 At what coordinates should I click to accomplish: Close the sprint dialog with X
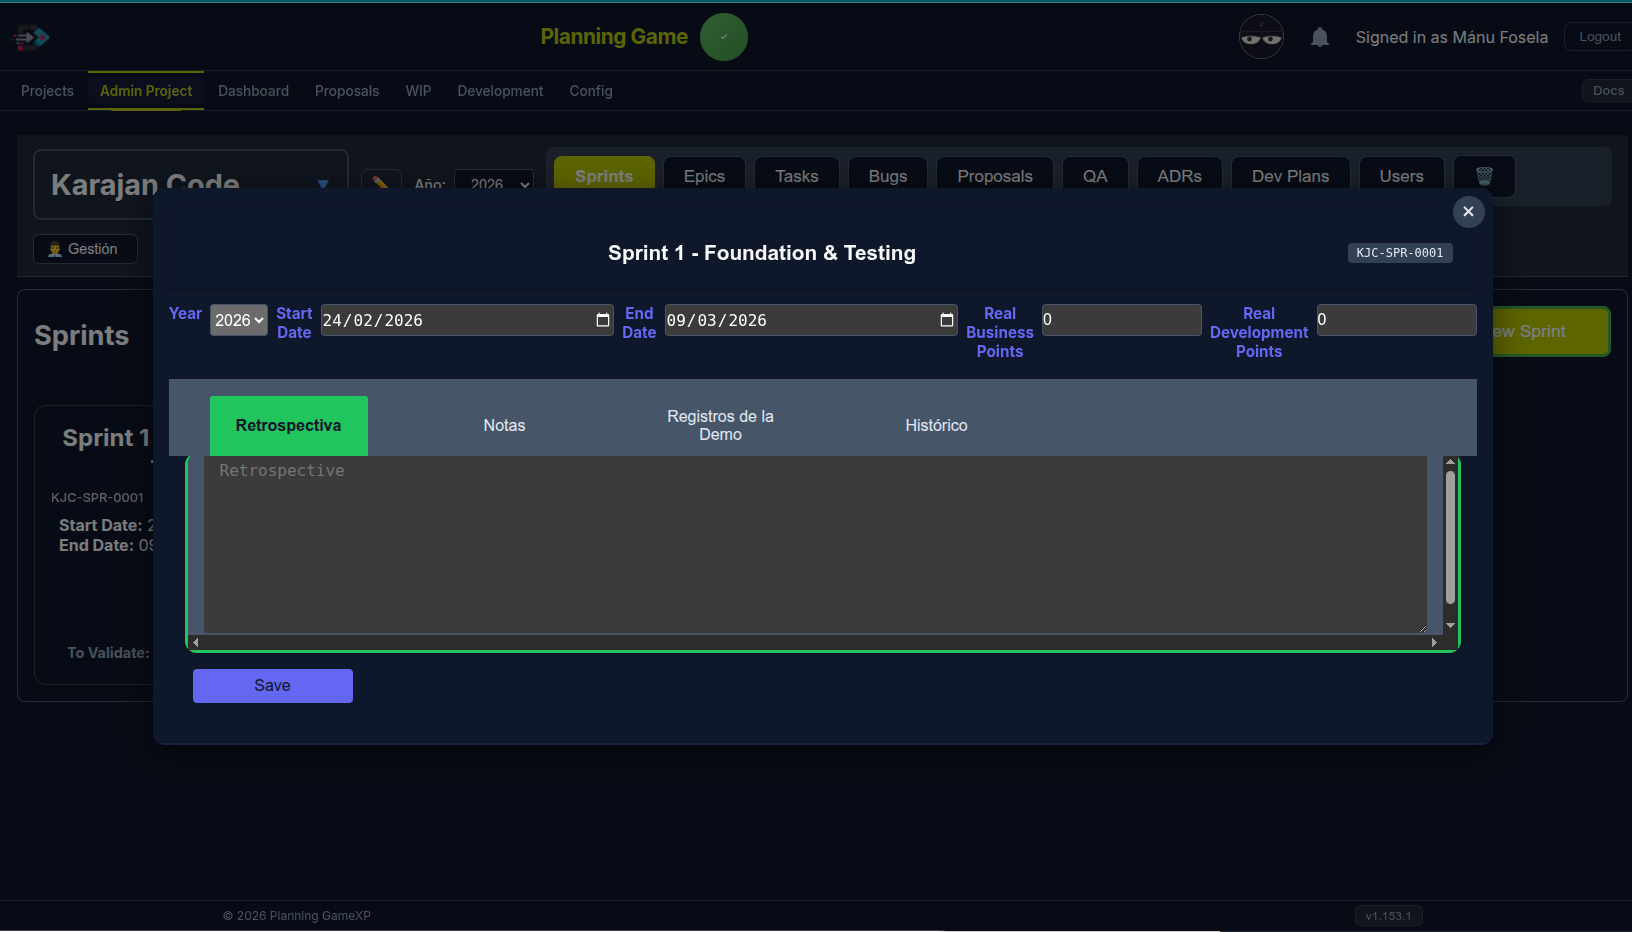pyautogui.click(x=1467, y=212)
